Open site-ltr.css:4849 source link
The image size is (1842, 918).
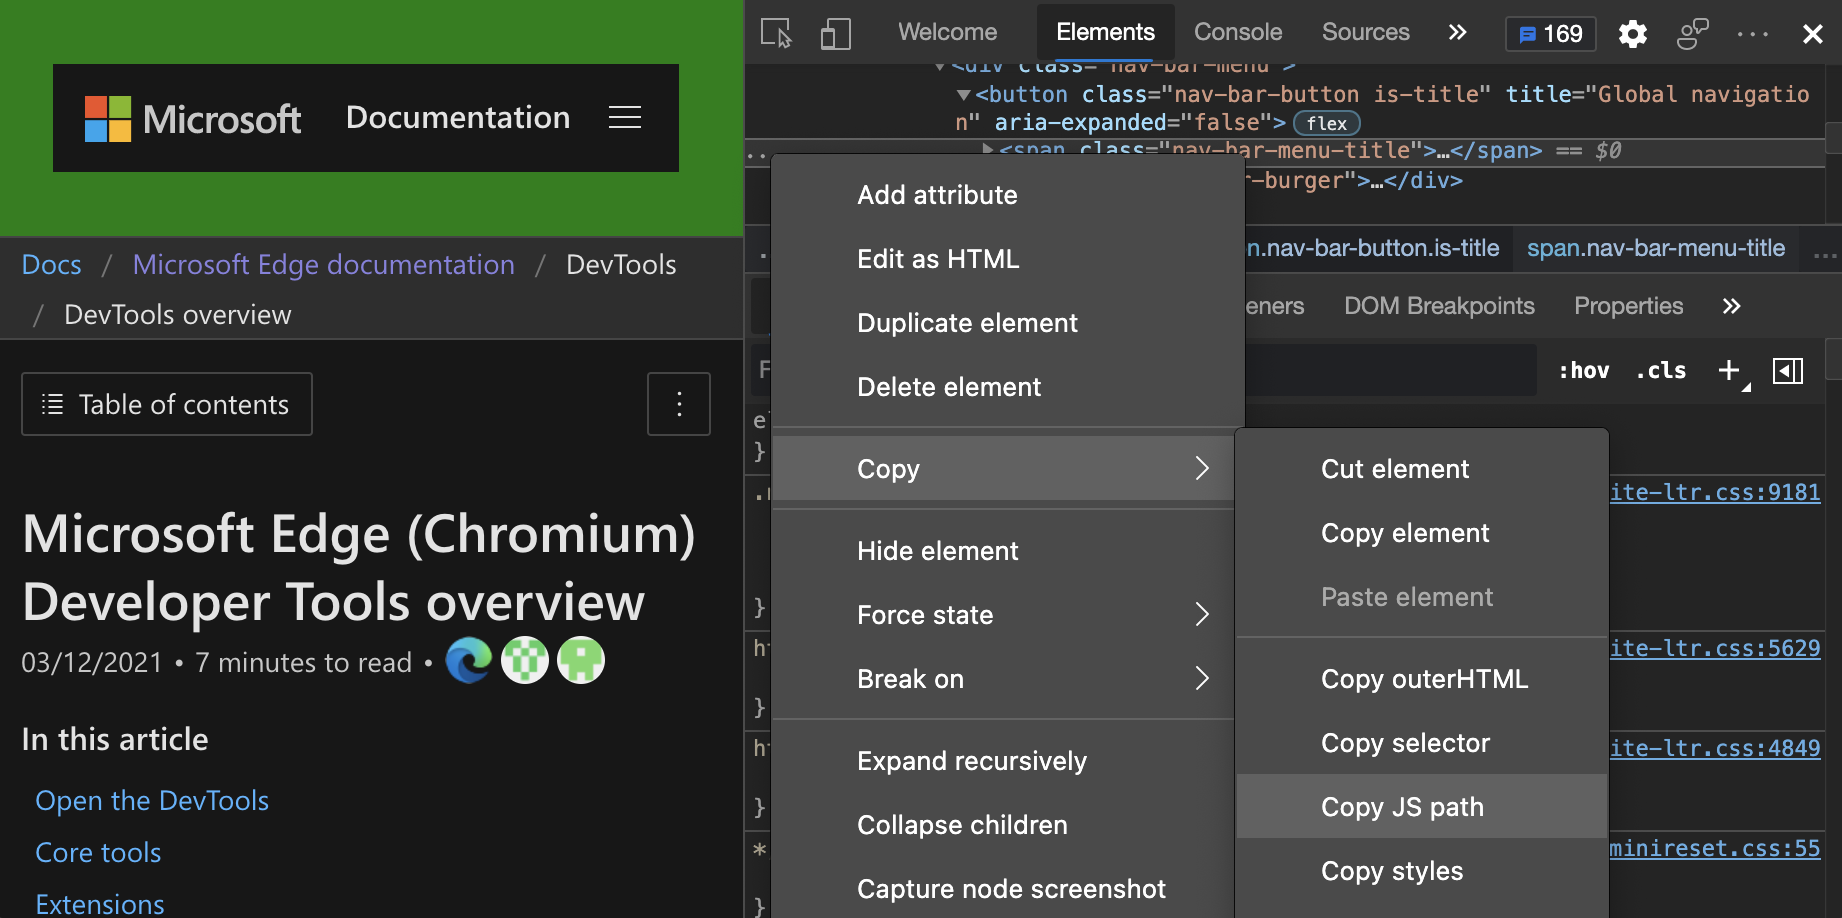[x=1714, y=748]
